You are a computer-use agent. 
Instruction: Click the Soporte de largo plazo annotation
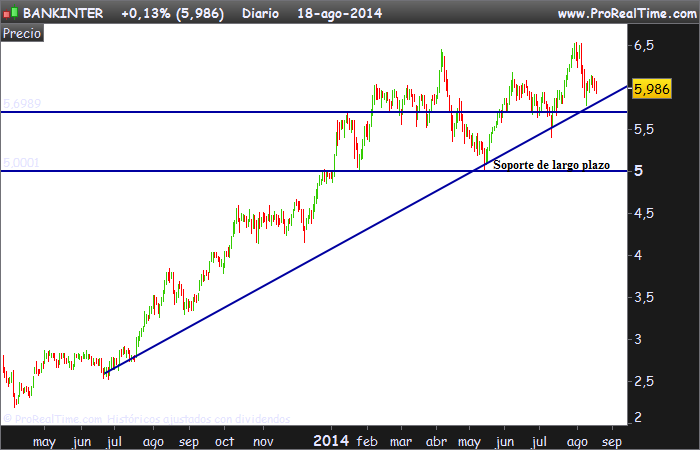(x=551, y=165)
